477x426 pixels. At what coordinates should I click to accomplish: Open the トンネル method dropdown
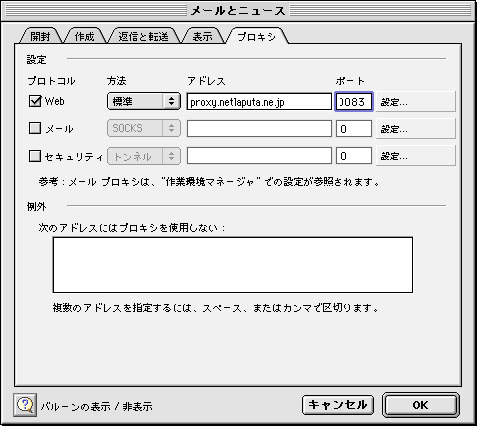tap(144, 156)
